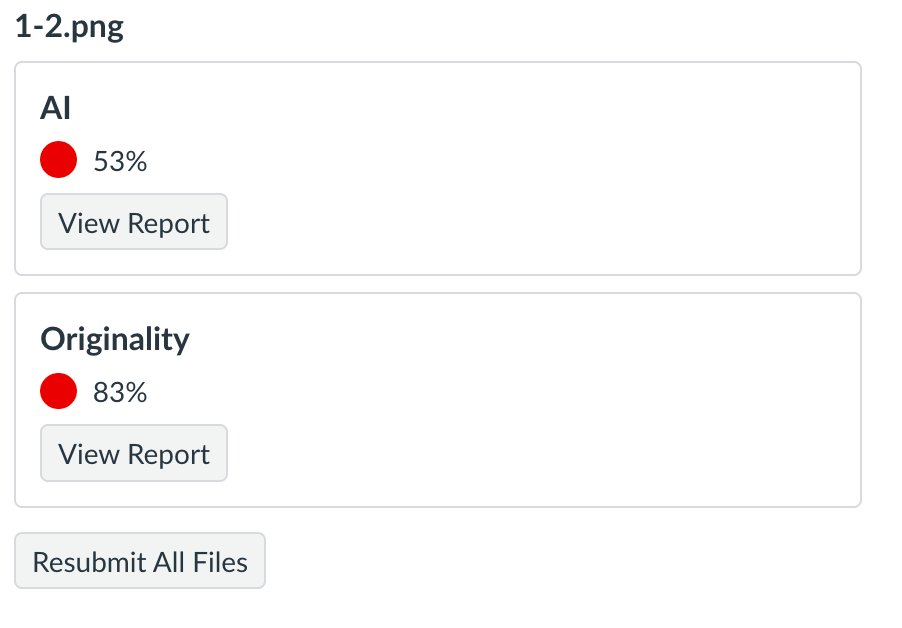The width and height of the screenshot is (902, 628).
Task: Click the gap between AI and Originality cards
Action: tap(437, 284)
